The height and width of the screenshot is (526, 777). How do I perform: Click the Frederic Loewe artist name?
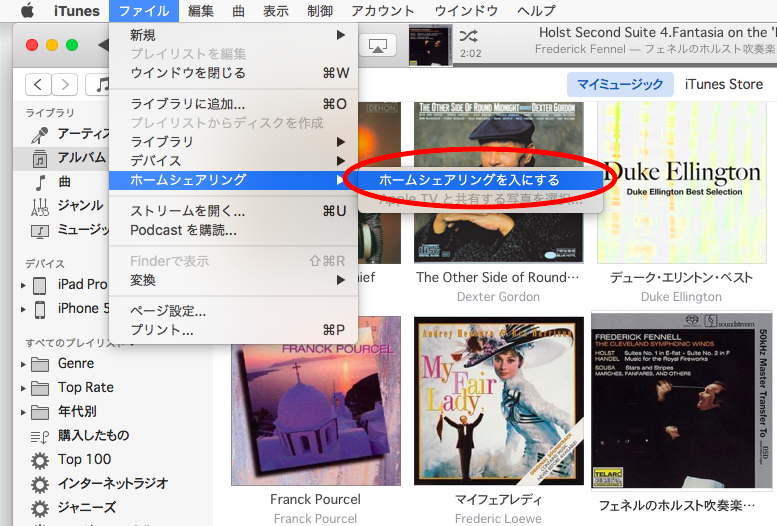(498, 519)
